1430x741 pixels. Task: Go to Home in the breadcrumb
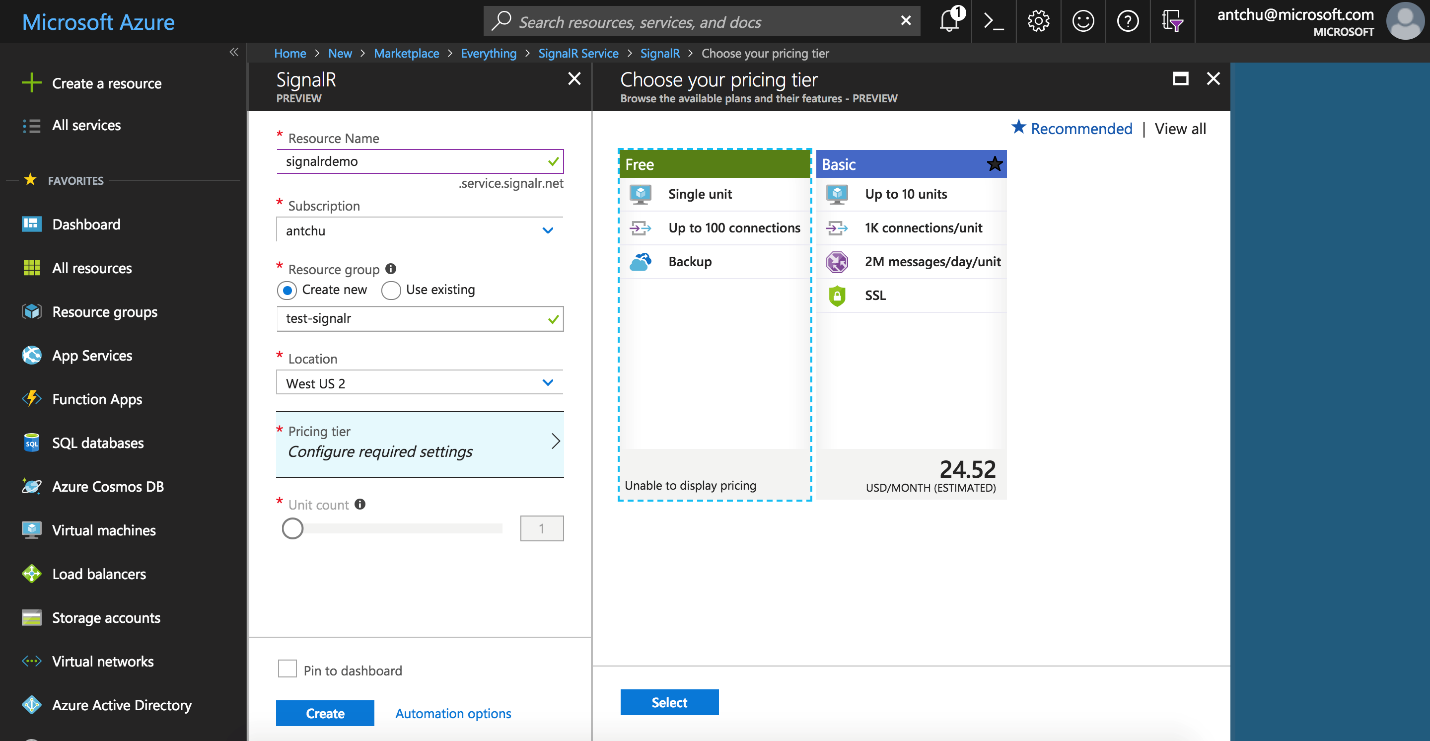[x=290, y=53]
